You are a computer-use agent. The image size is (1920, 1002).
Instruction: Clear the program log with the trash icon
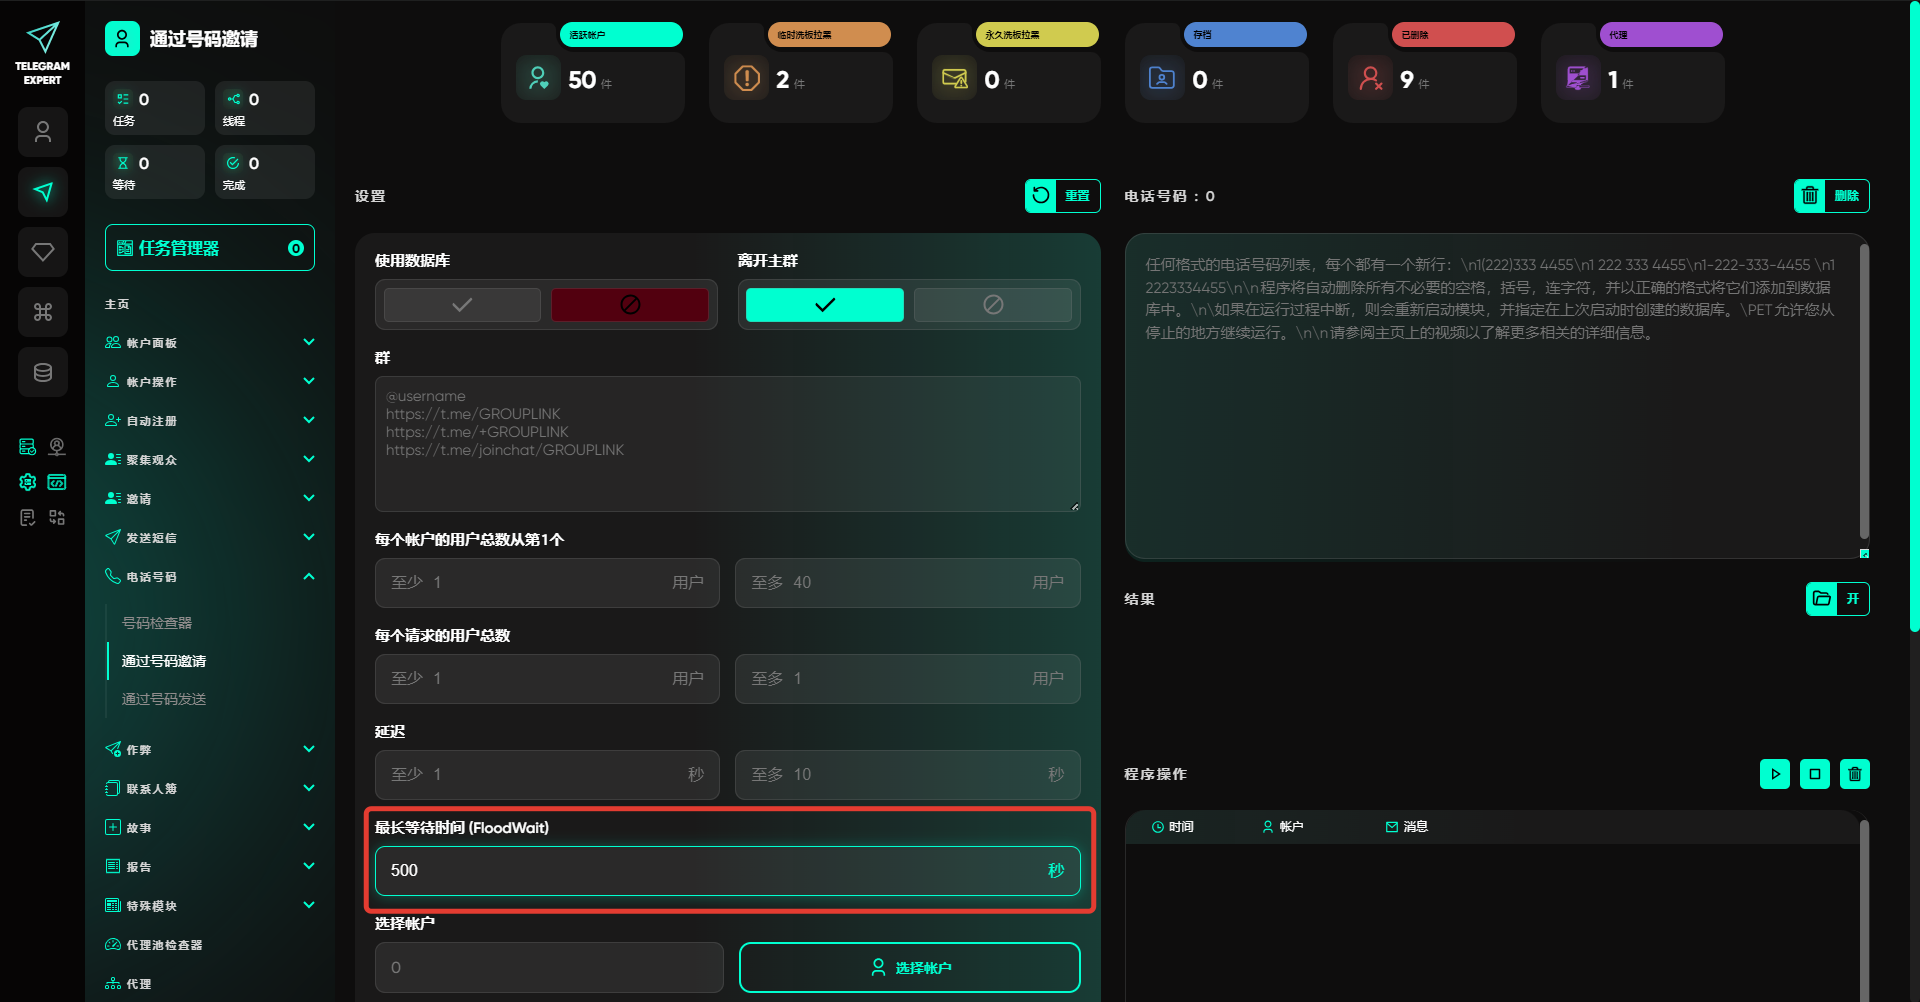1854,774
